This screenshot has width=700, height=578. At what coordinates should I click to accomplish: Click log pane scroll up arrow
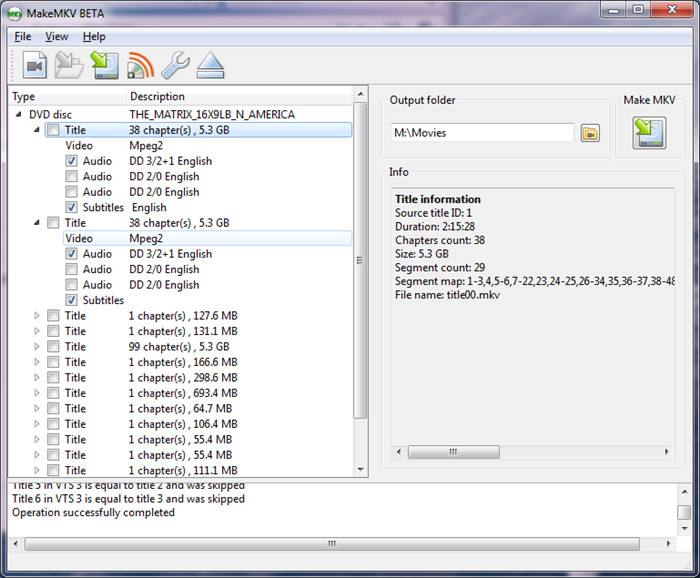(684, 492)
